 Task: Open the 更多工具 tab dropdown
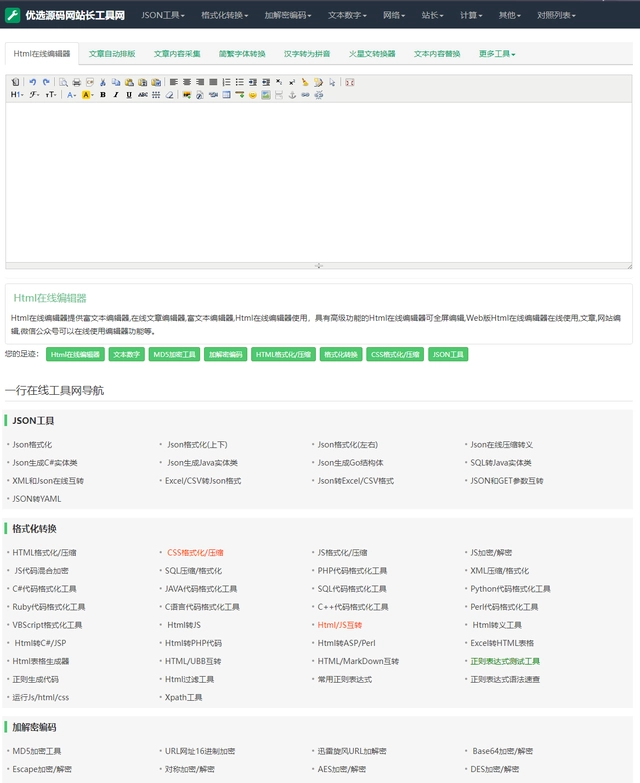497,53
